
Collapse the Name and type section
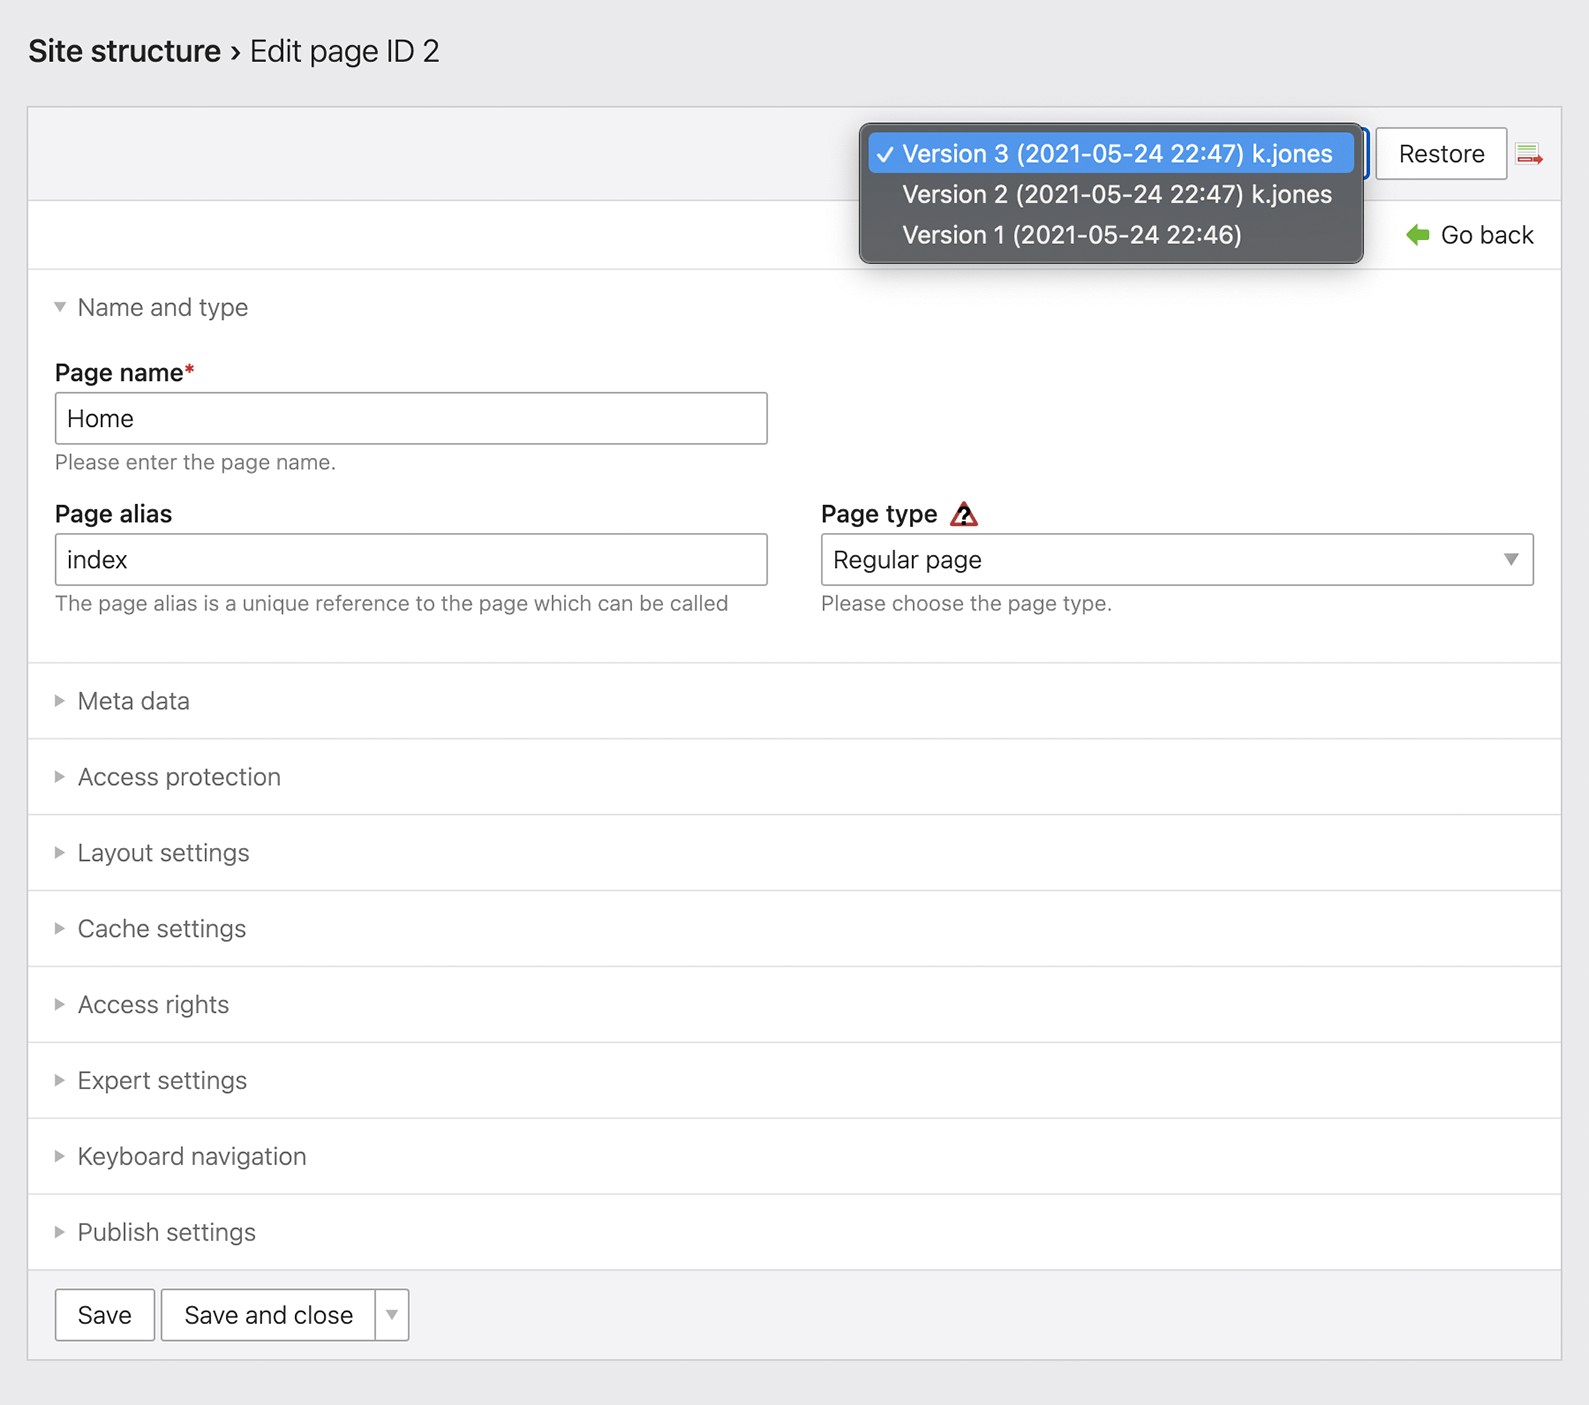point(152,307)
